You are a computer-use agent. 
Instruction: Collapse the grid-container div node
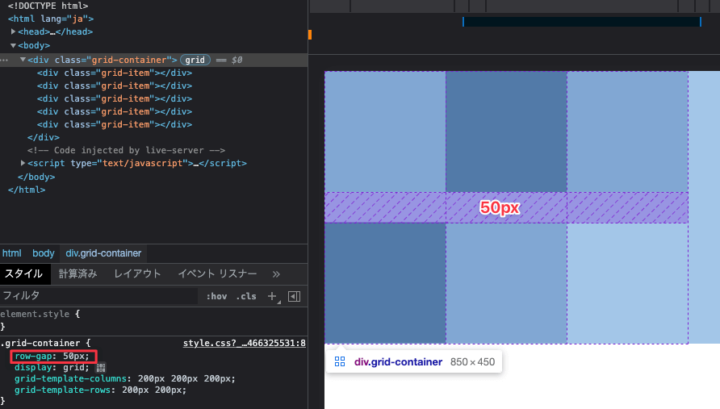click(x=22, y=60)
